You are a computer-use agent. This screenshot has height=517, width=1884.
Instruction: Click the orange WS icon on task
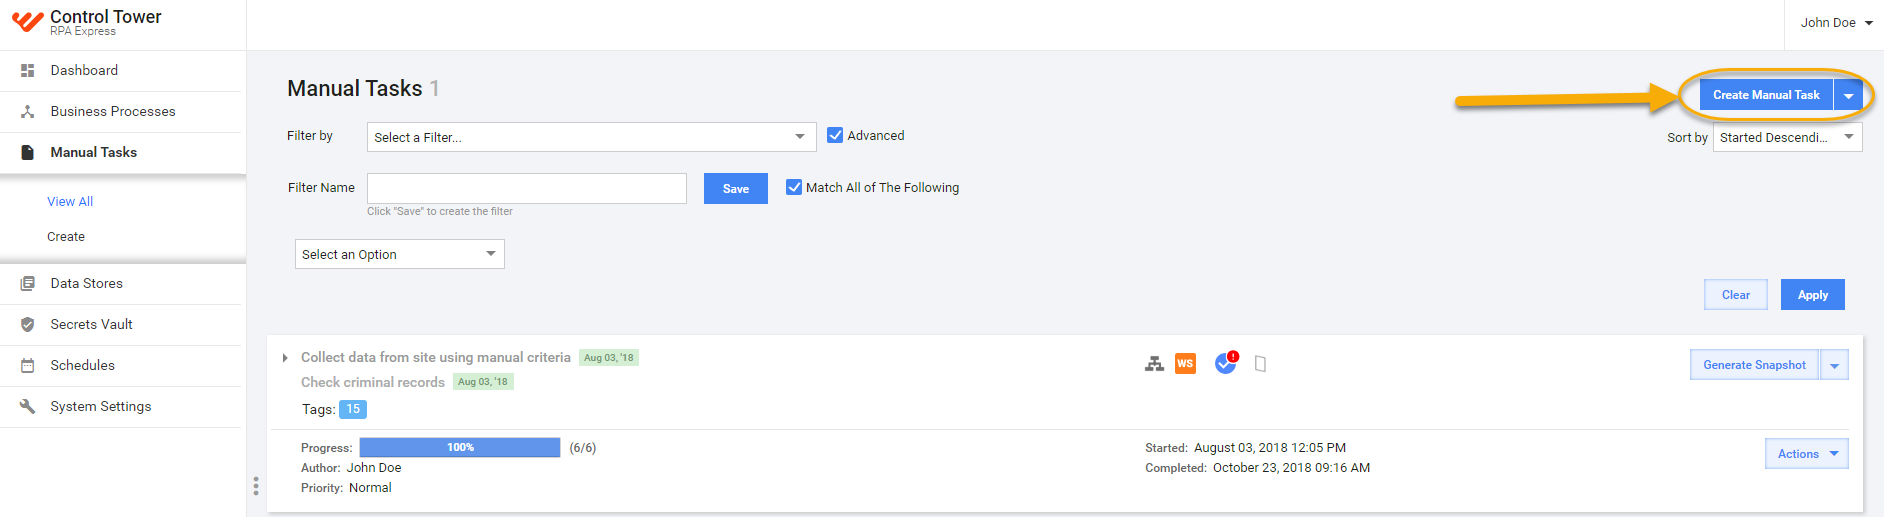[x=1185, y=363]
